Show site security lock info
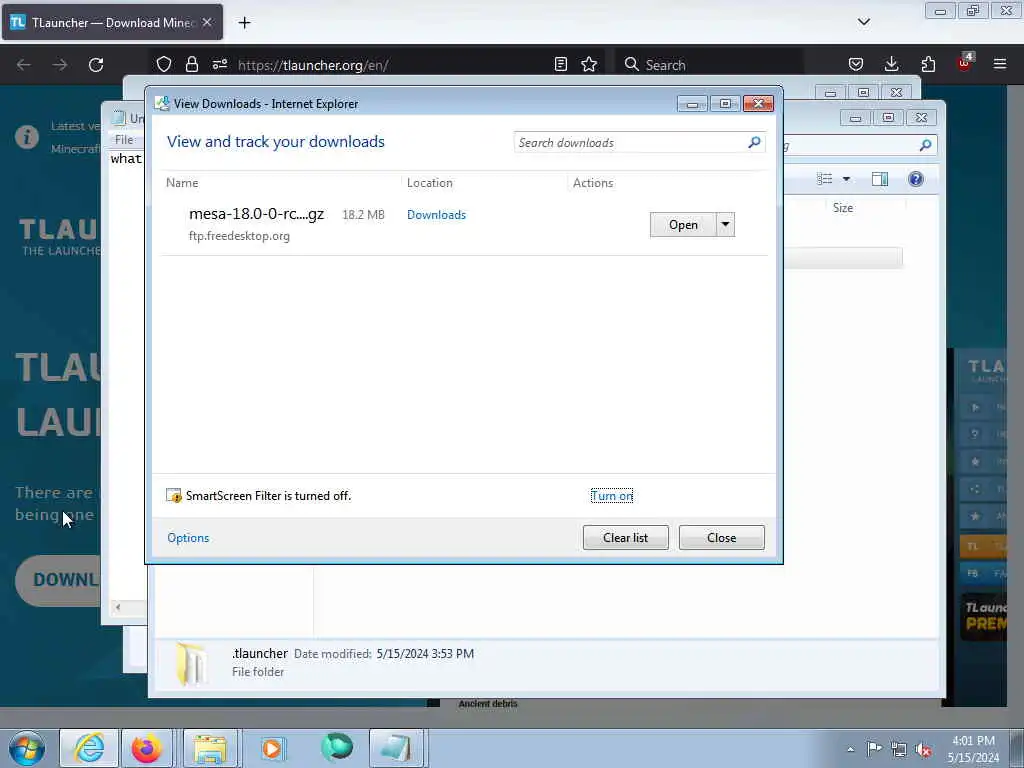1024x768 pixels. [191, 65]
